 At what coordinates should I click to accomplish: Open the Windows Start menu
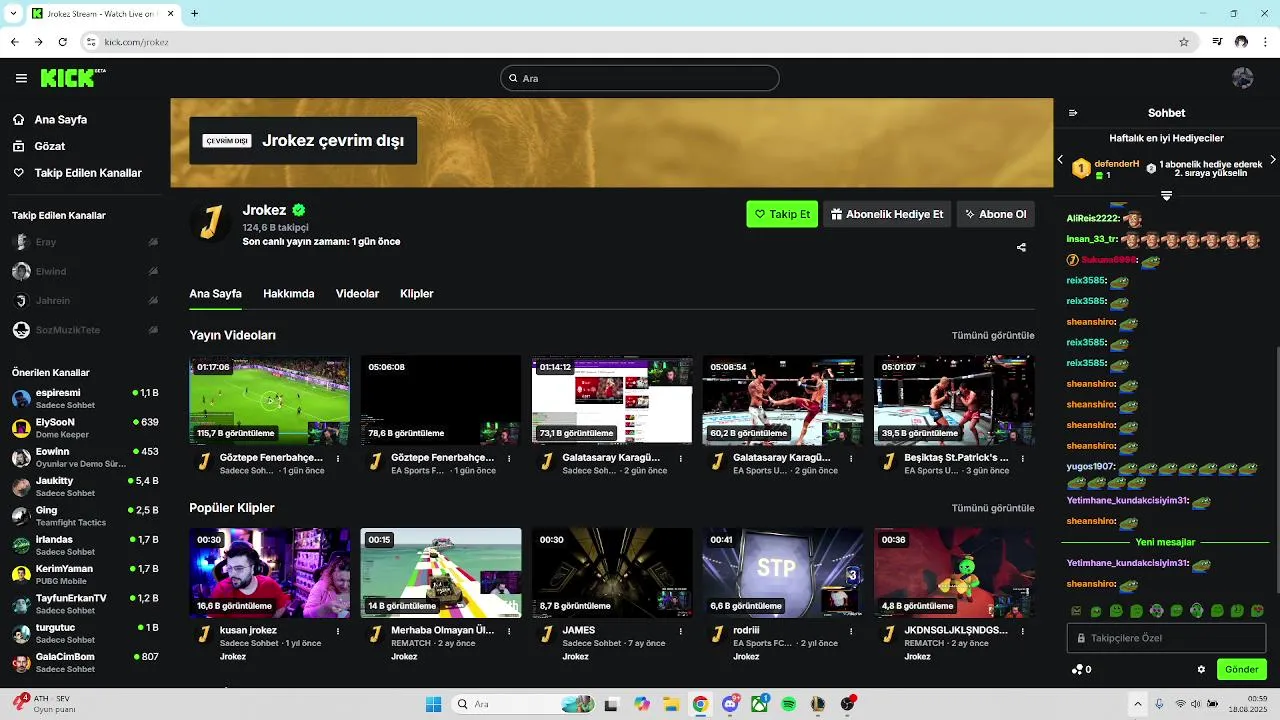coord(433,704)
